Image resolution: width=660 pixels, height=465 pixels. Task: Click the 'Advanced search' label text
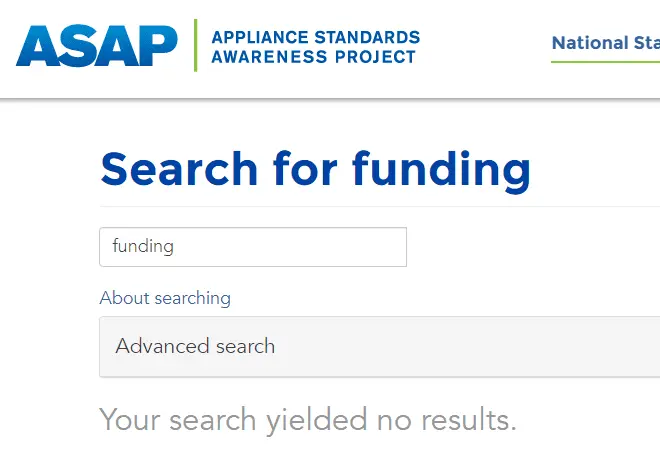click(195, 347)
